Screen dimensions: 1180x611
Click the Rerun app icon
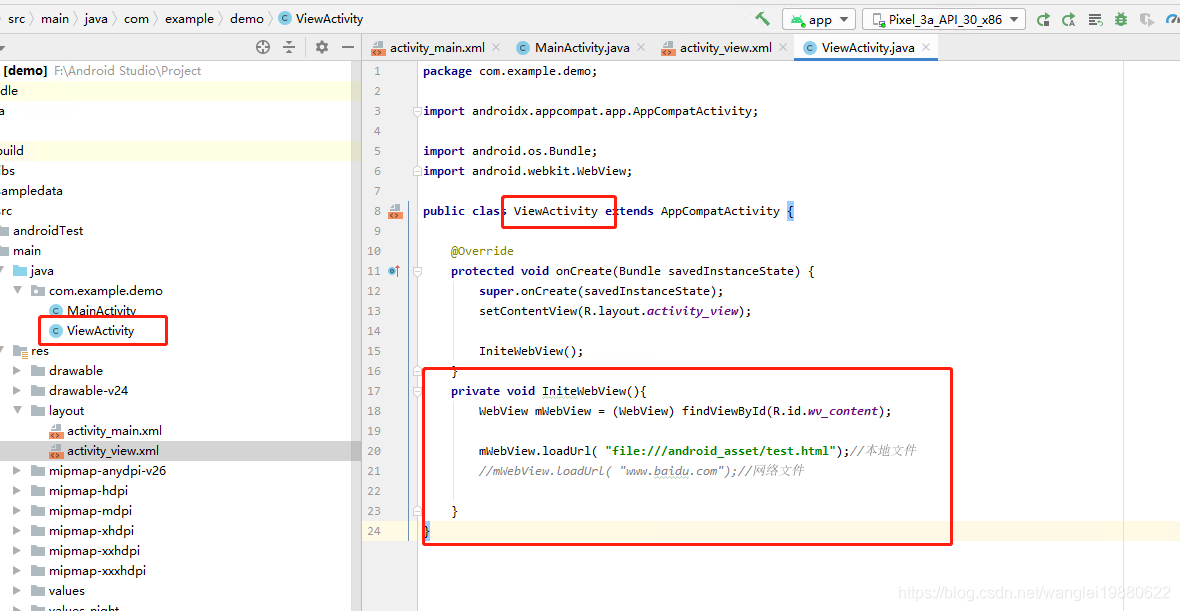(1043, 20)
